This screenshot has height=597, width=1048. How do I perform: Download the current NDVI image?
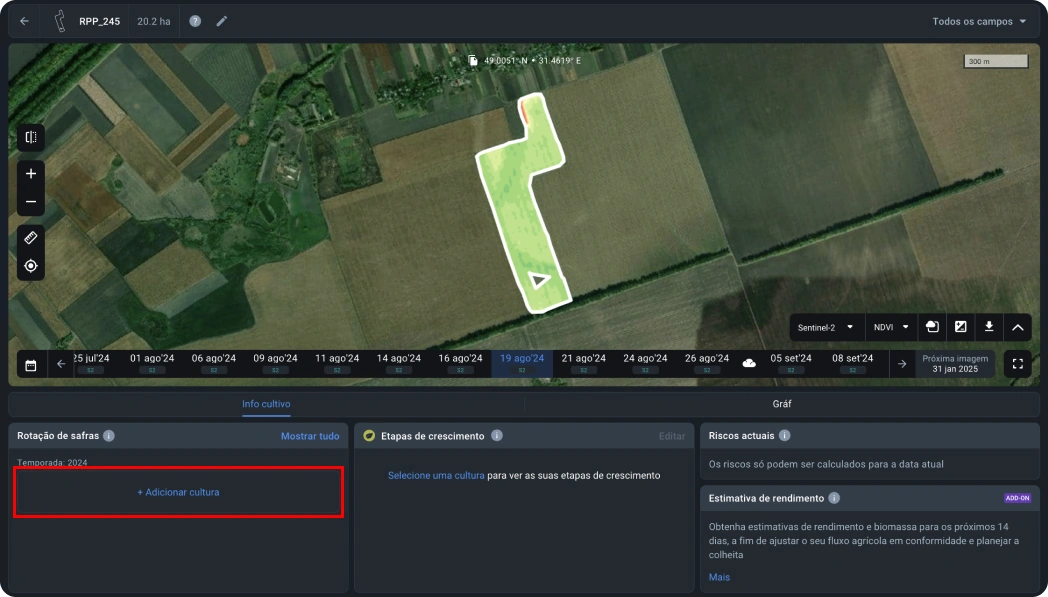tap(989, 327)
